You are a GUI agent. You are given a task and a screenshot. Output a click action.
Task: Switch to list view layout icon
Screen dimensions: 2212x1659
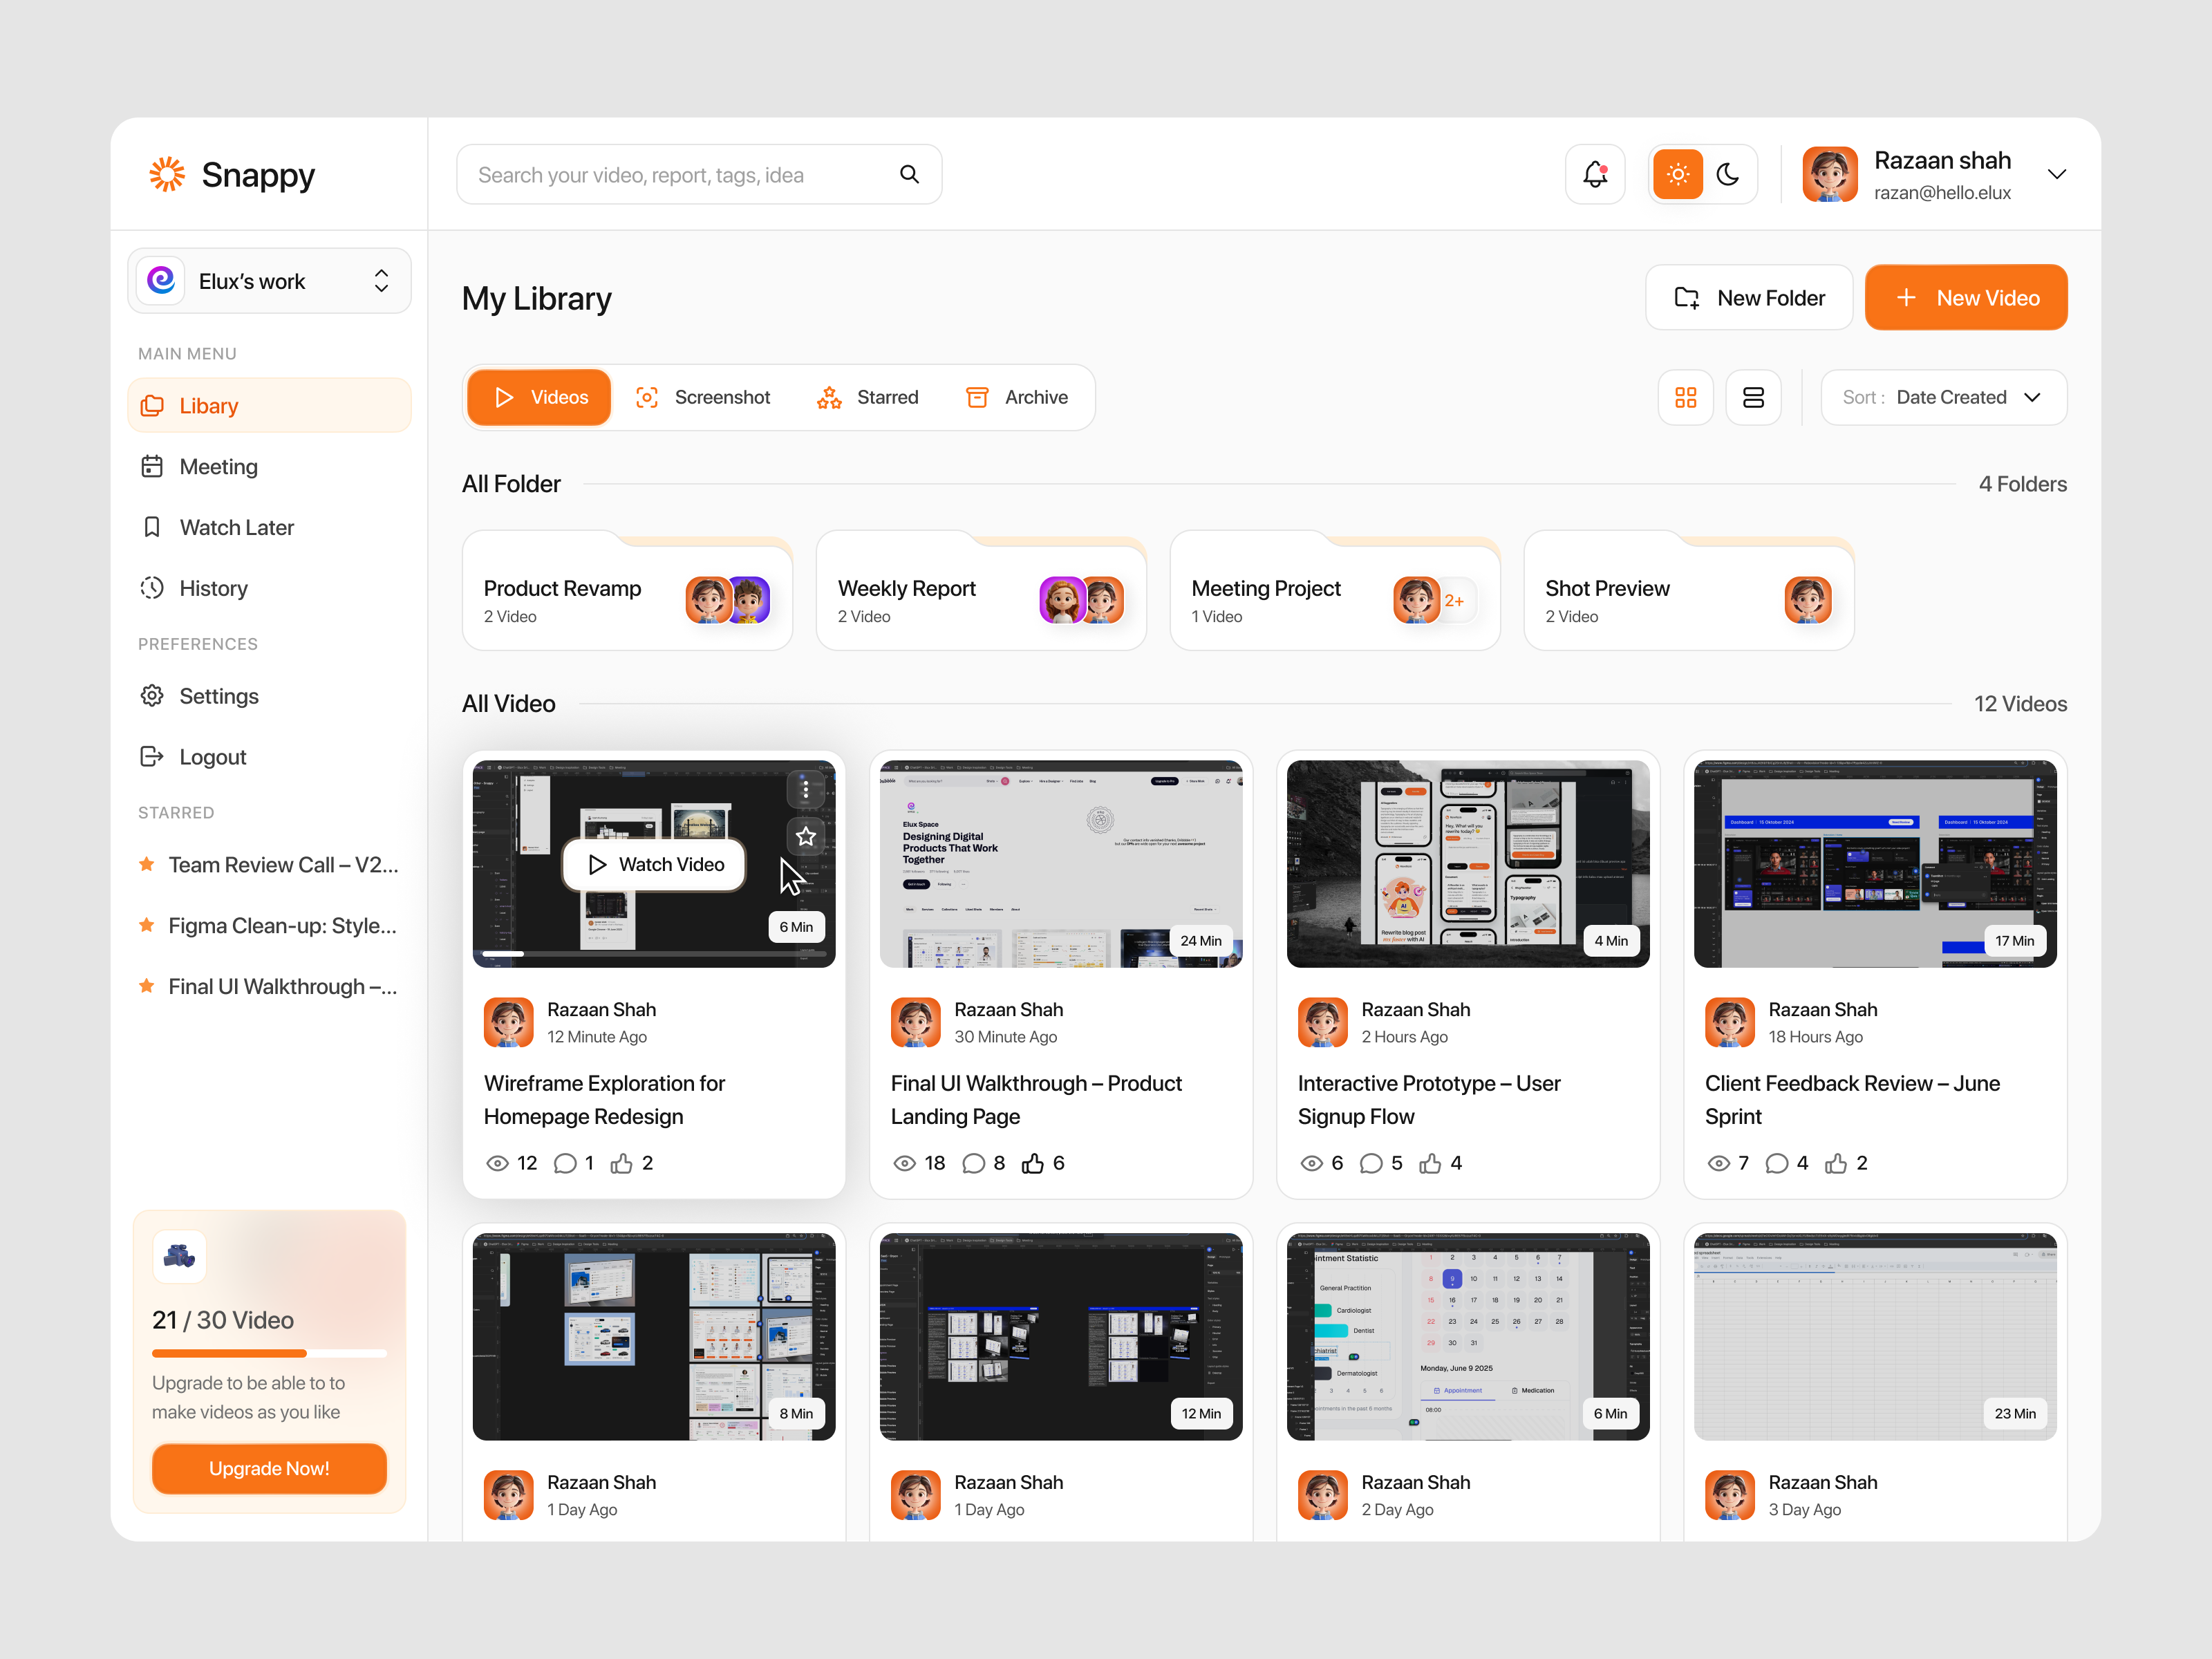pyautogui.click(x=1753, y=397)
